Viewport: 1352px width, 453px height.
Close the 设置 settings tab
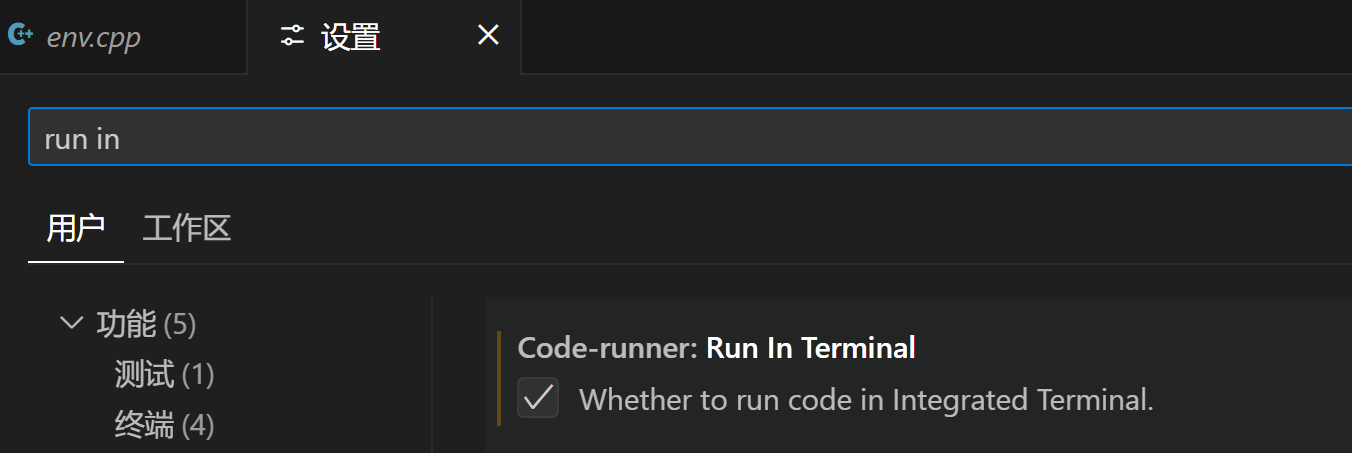coord(488,36)
